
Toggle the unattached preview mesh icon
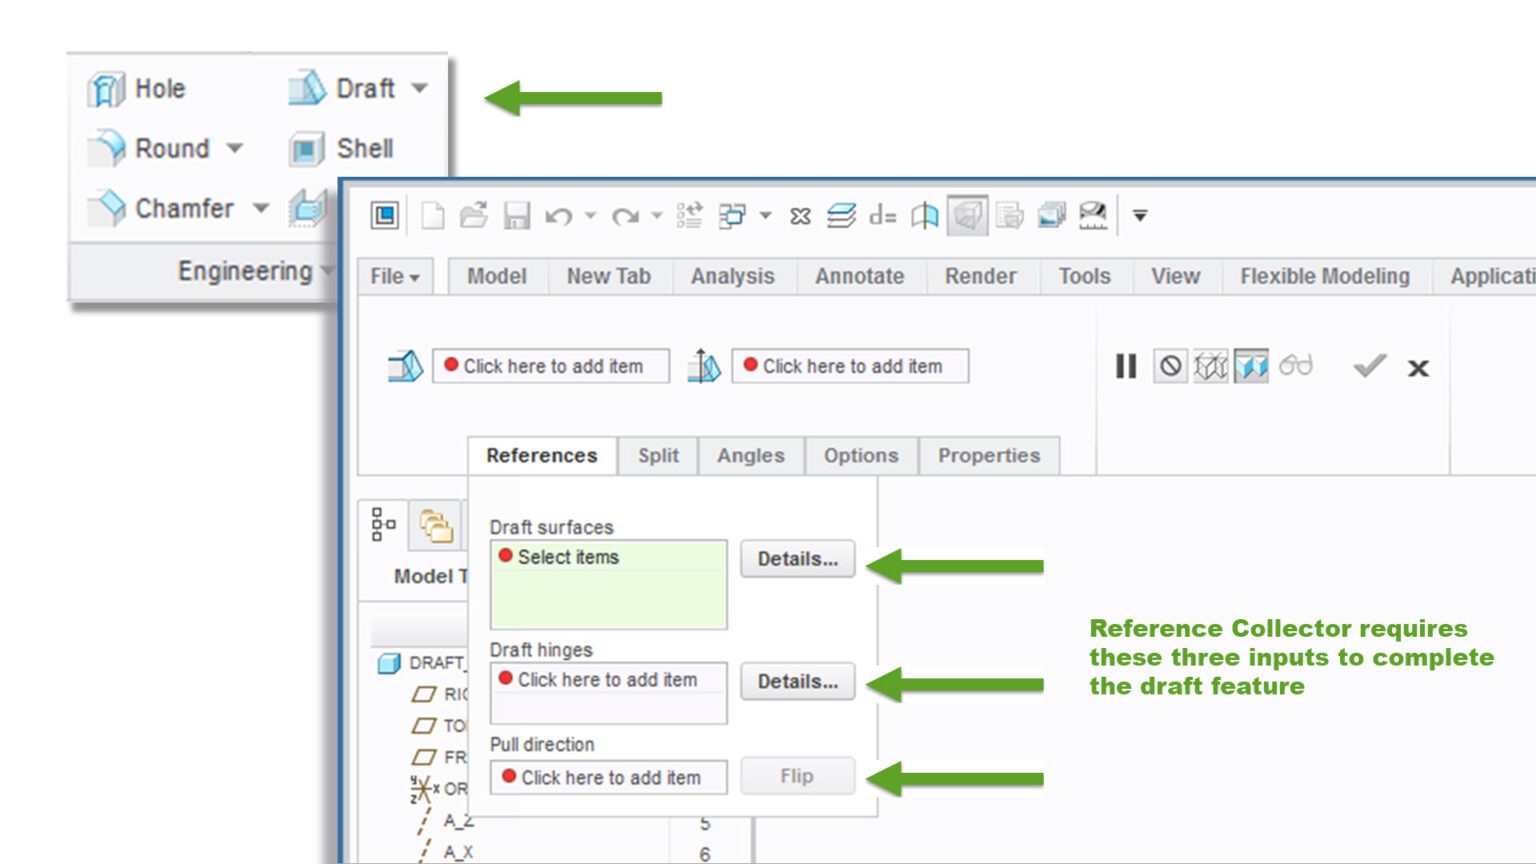pyautogui.click(x=1210, y=367)
